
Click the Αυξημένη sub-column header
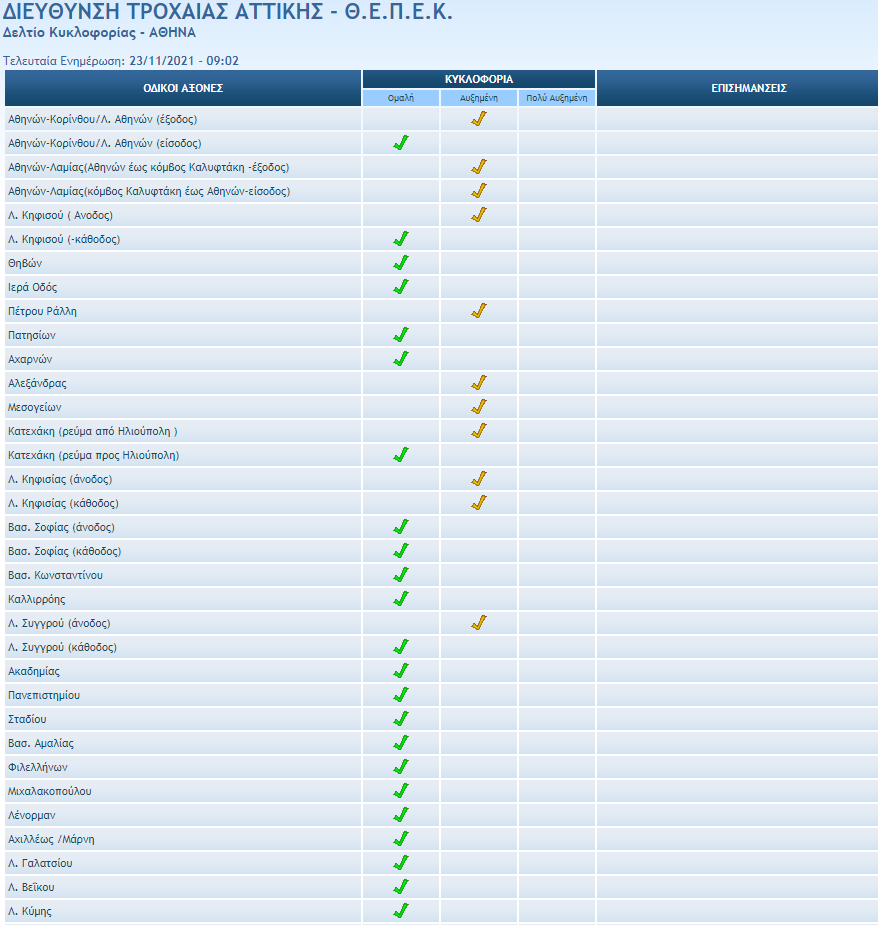[479, 98]
